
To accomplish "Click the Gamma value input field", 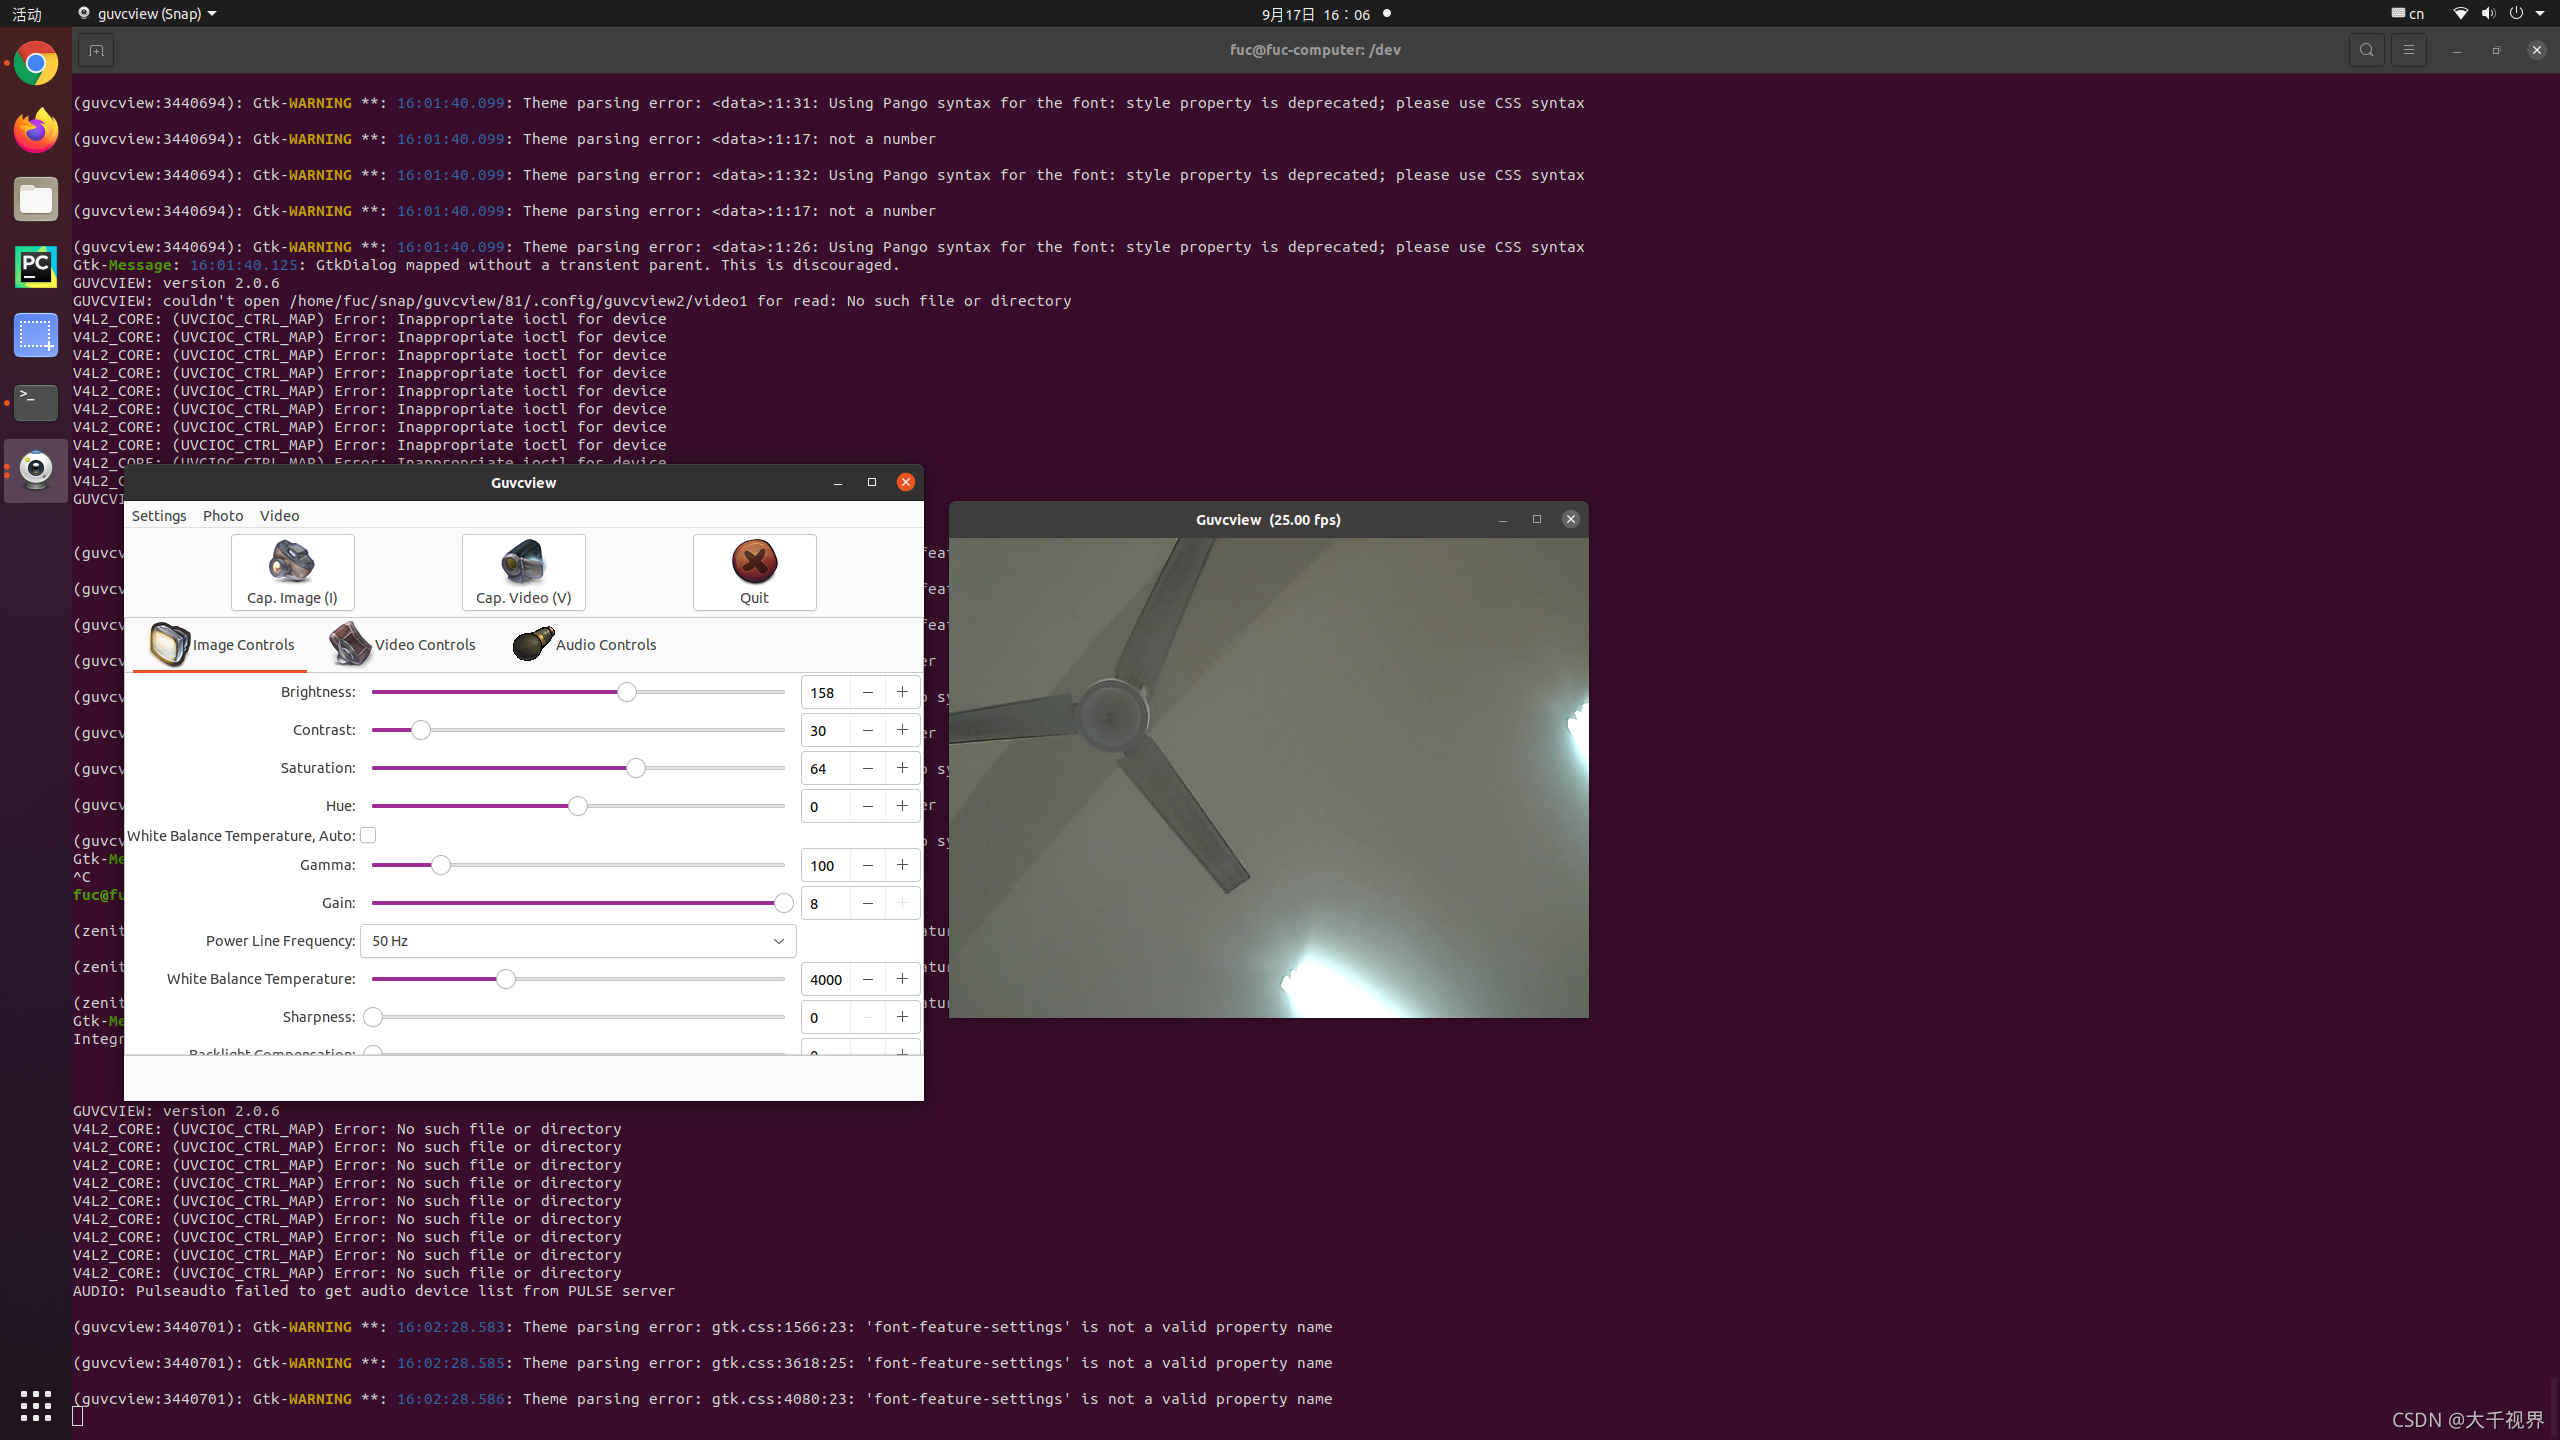I will point(825,865).
